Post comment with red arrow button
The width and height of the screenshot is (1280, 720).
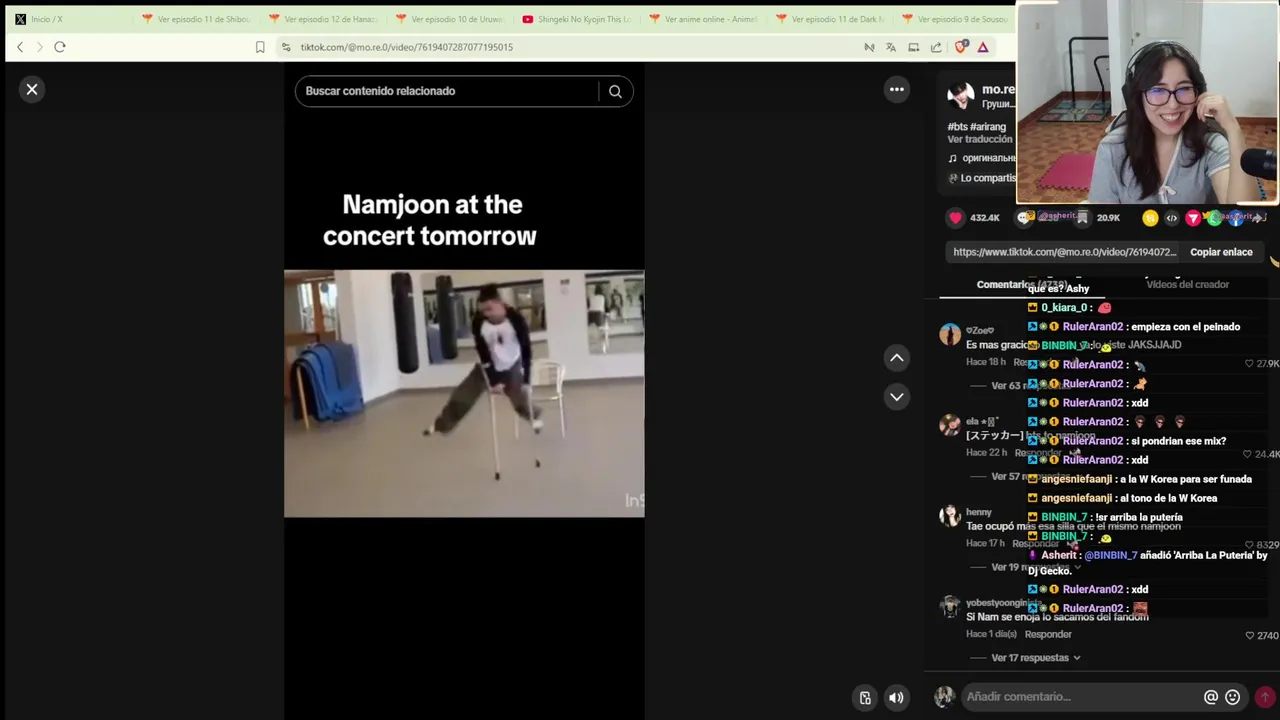(x=1264, y=697)
